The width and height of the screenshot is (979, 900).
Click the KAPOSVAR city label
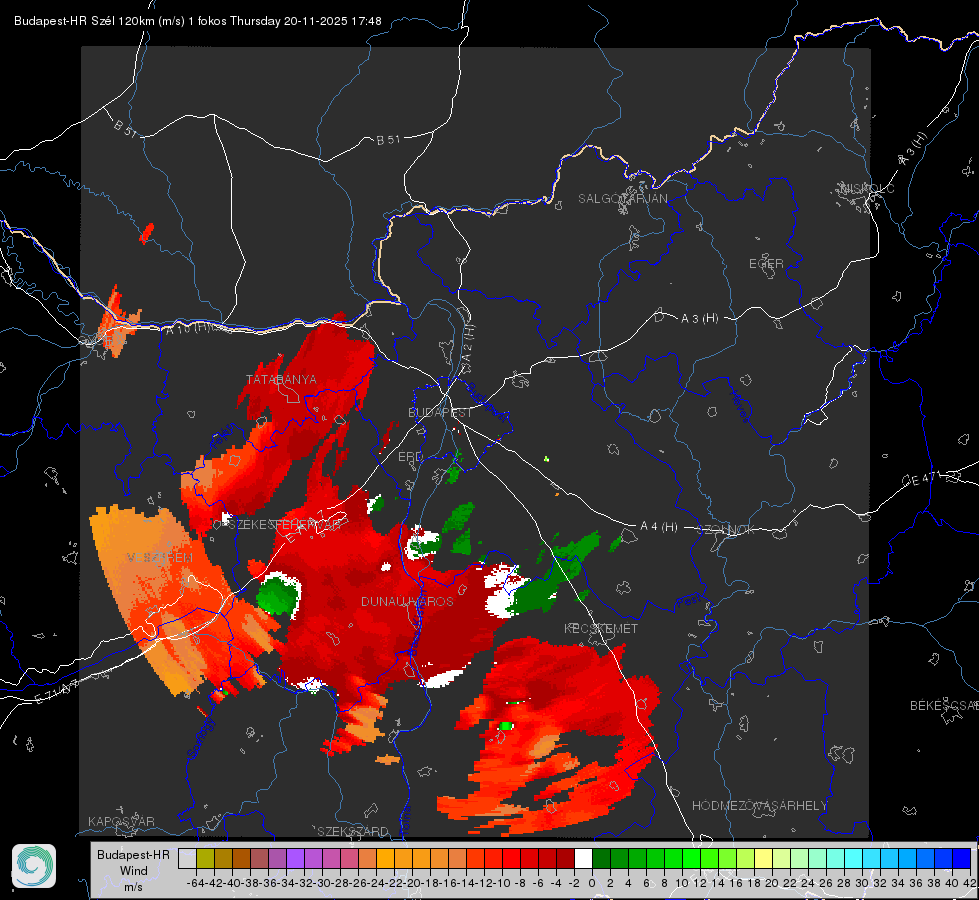coord(121,821)
